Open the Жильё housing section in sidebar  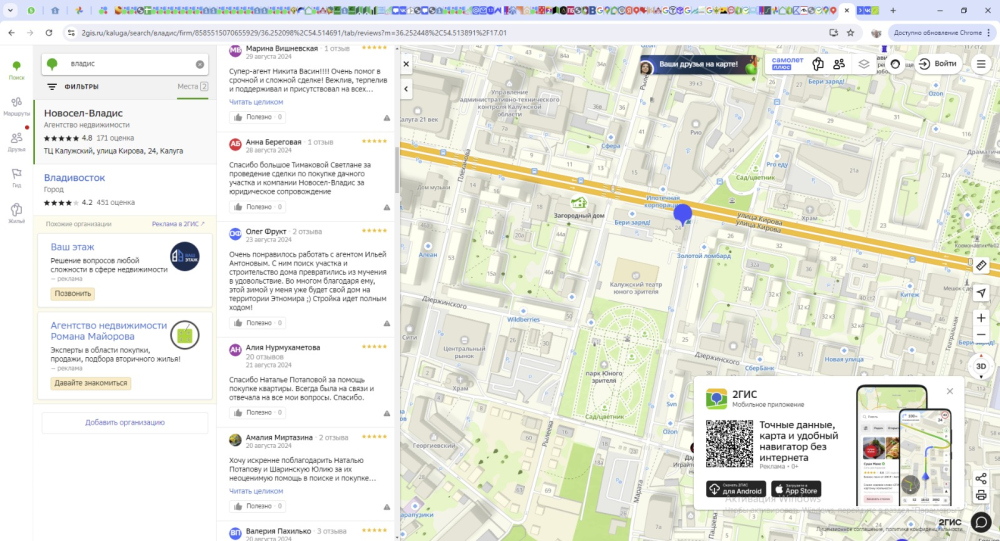click(17, 213)
